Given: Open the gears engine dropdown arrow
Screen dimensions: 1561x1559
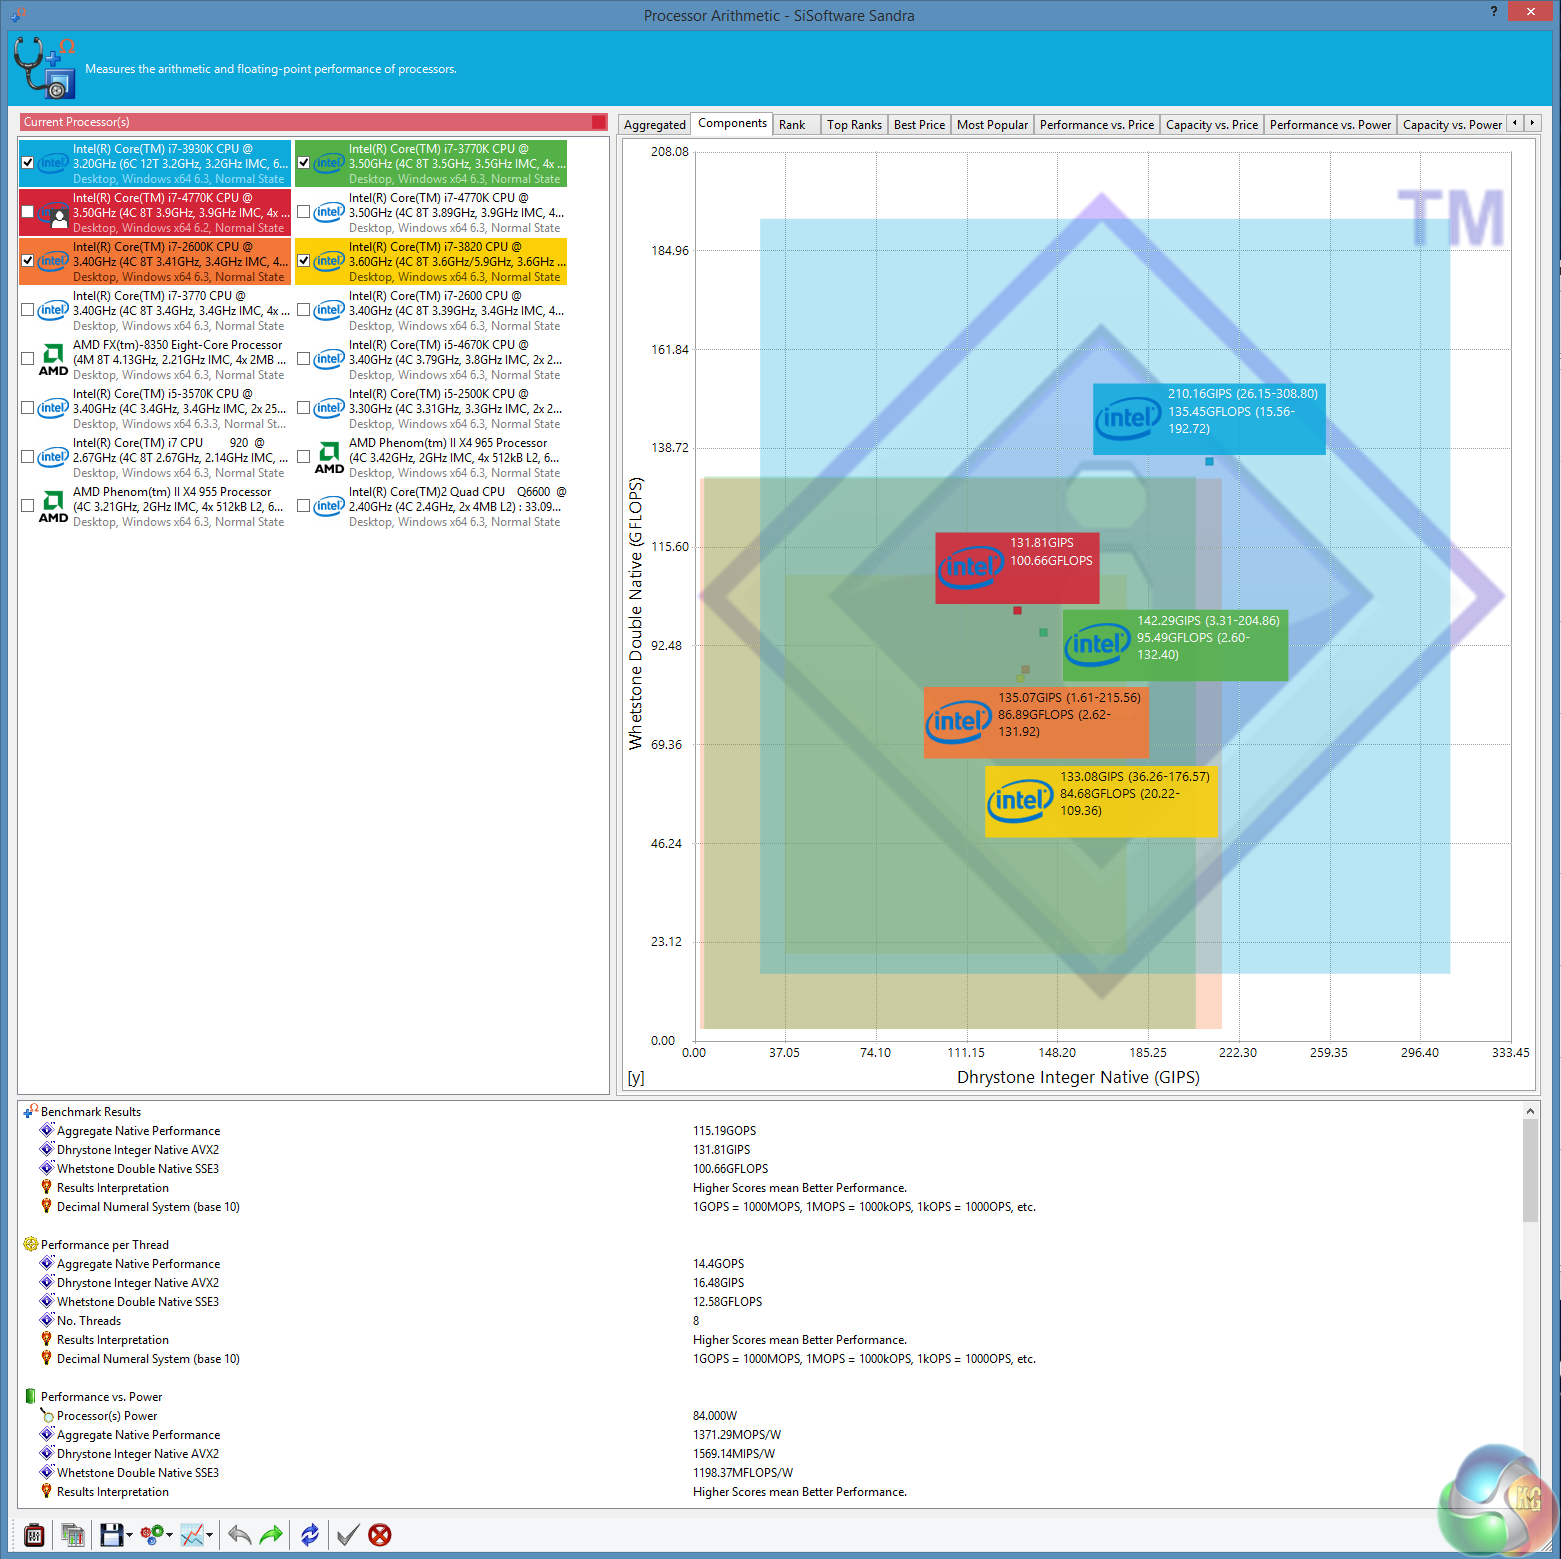Looking at the screenshot, I should [169, 1535].
